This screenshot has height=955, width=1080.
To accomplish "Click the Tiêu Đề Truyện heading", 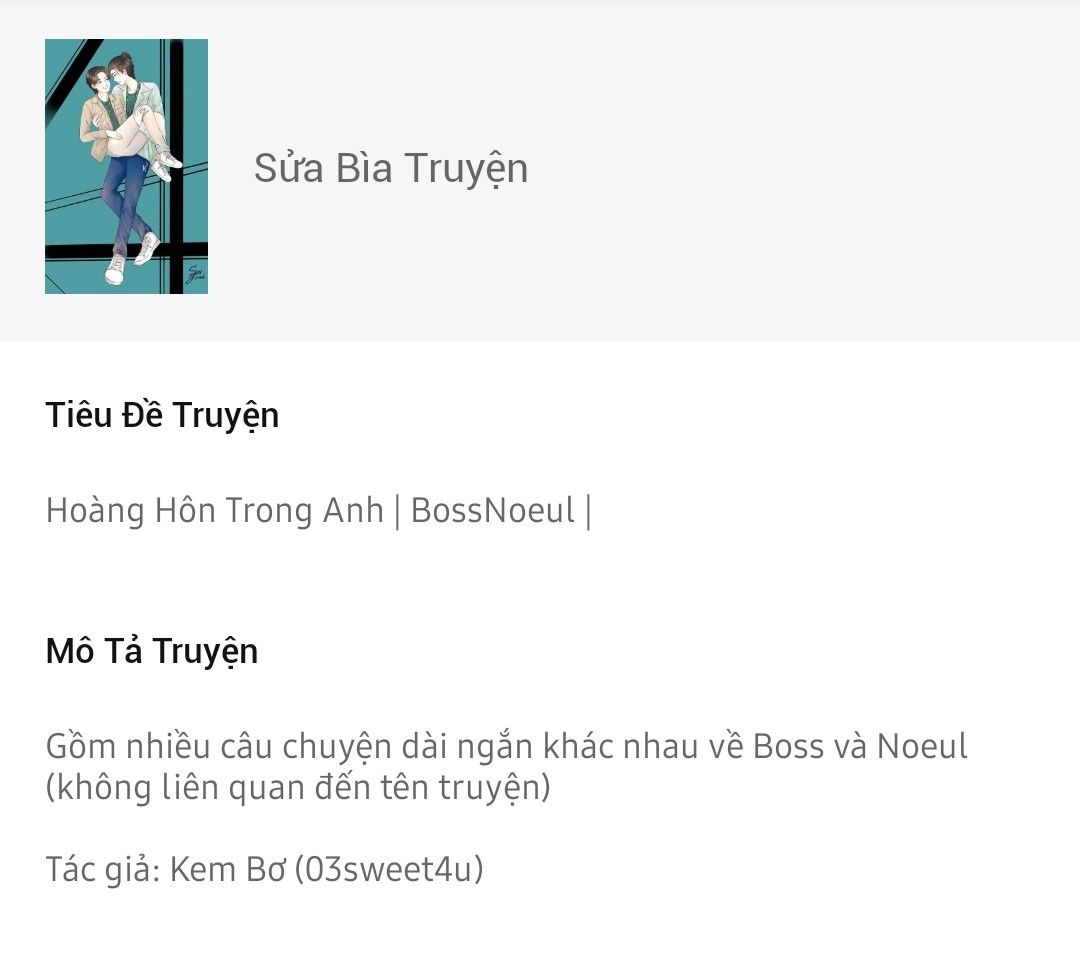I will coord(162,416).
